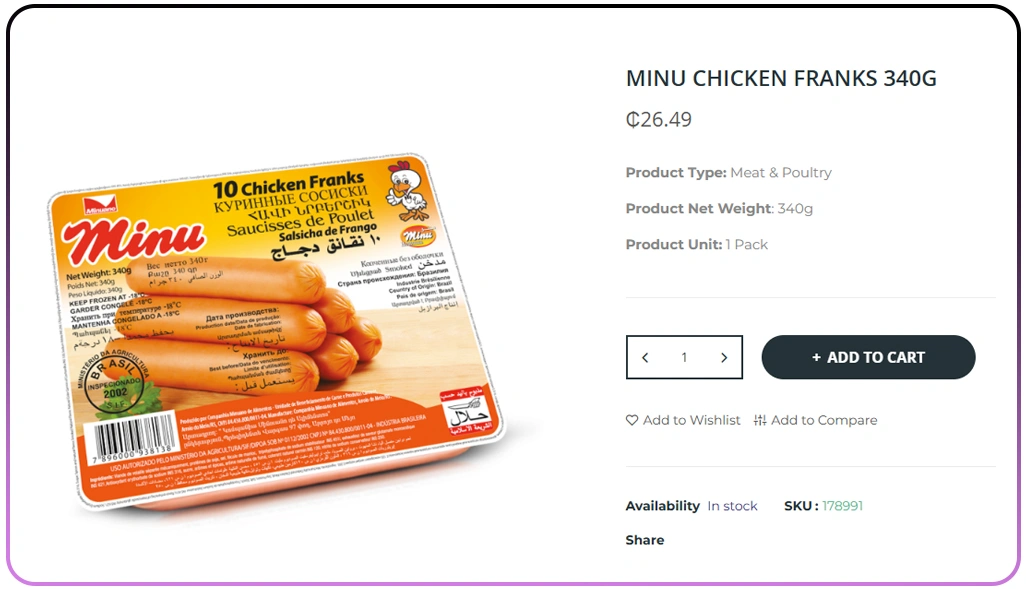1026x589 pixels.
Task: Click the heart icon beside Add to Wishlist
Action: pyautogui.click(x=631, y=420)
